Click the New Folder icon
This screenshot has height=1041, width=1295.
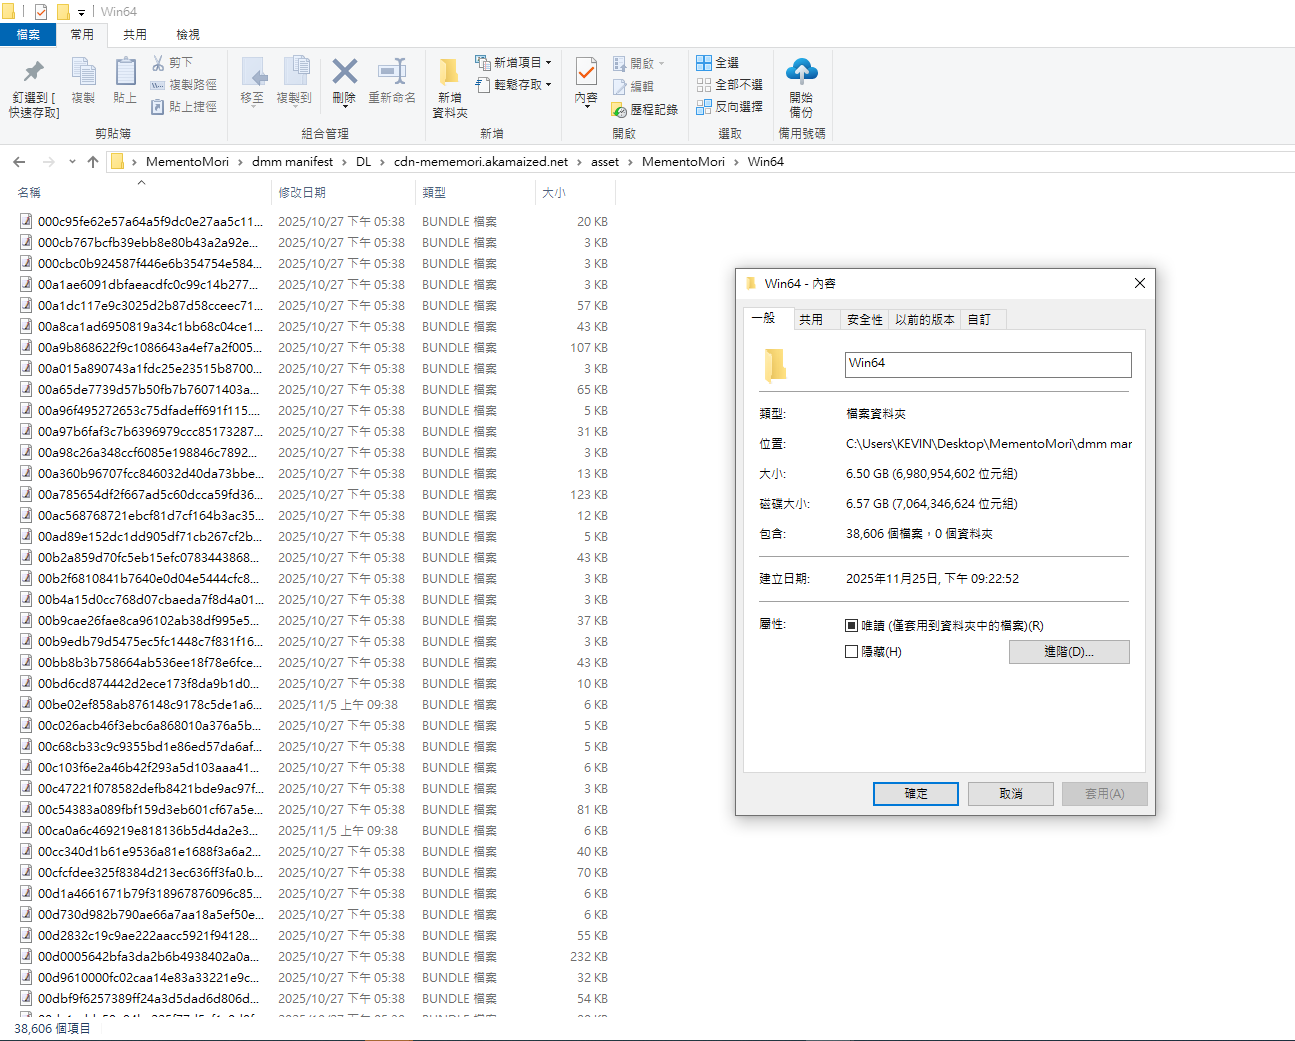point(449,72)
